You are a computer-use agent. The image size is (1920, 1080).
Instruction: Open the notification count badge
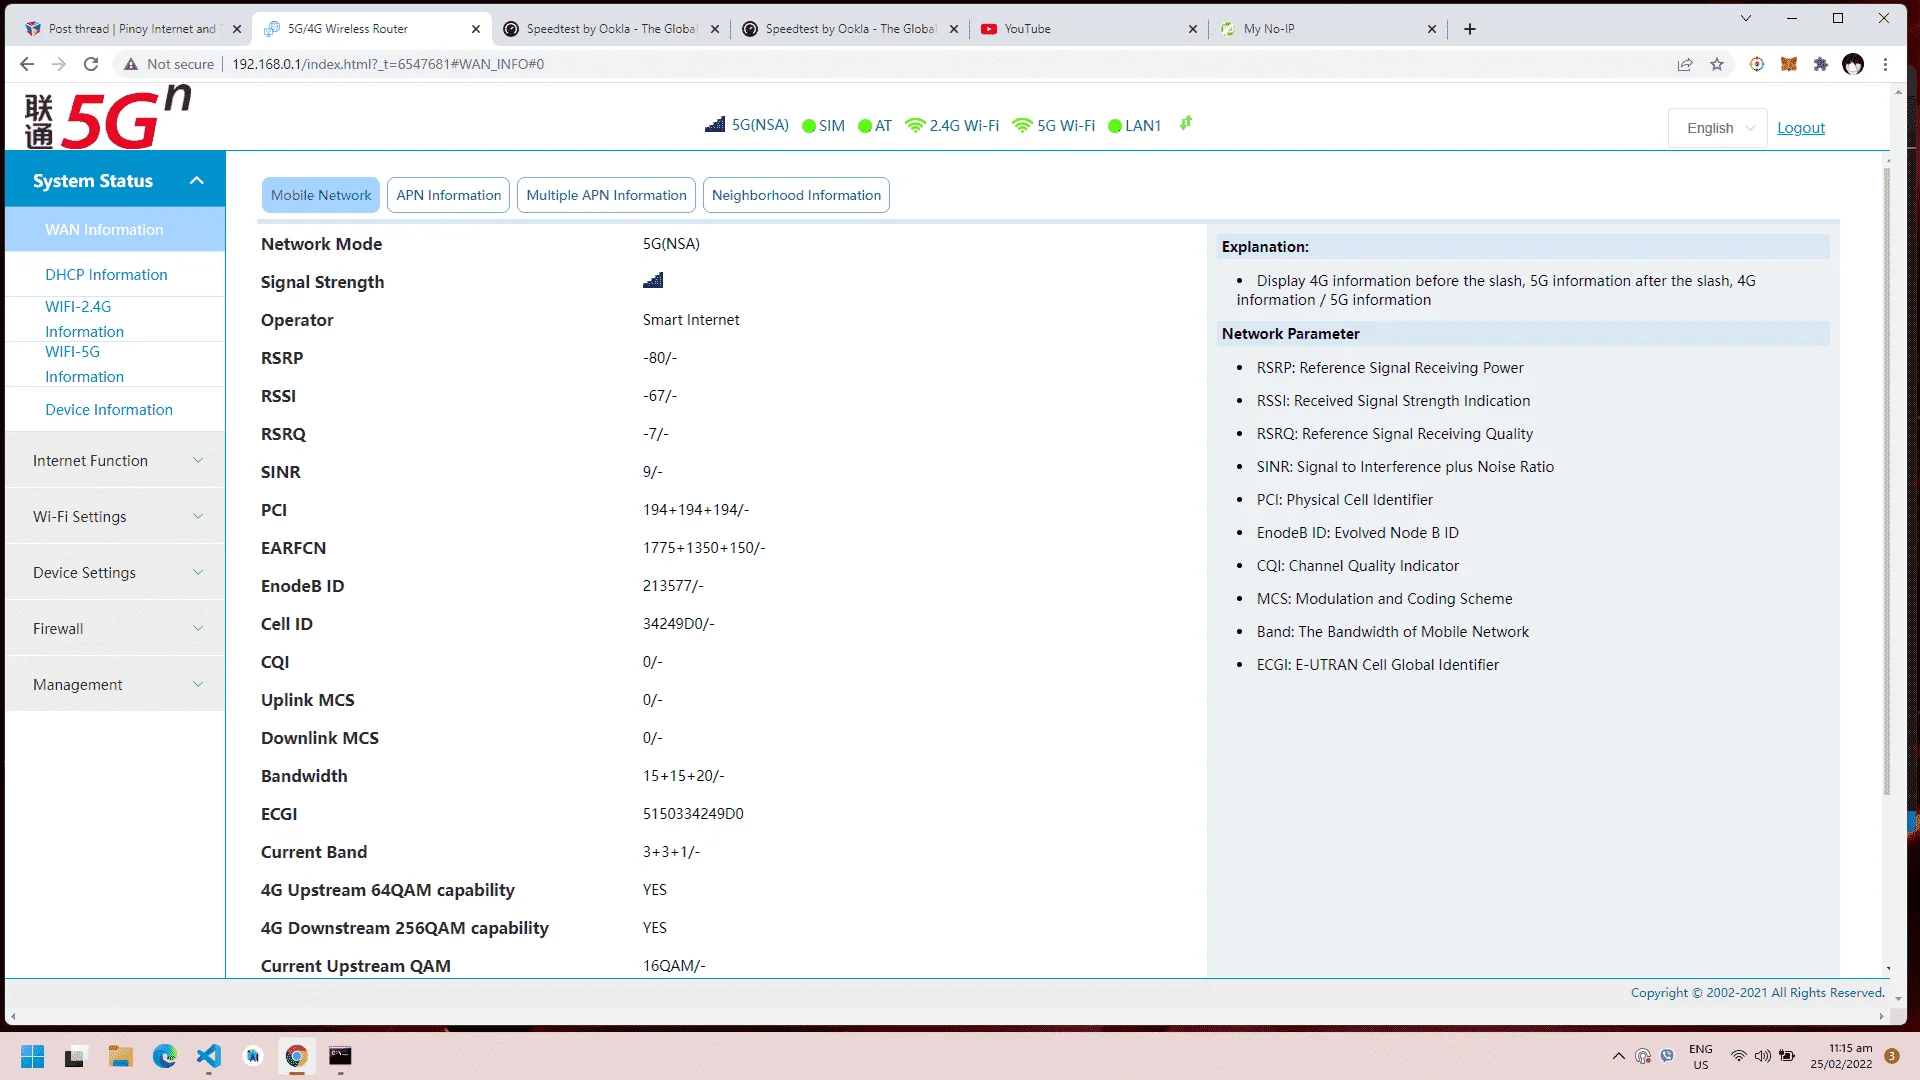[1892, 1056]
